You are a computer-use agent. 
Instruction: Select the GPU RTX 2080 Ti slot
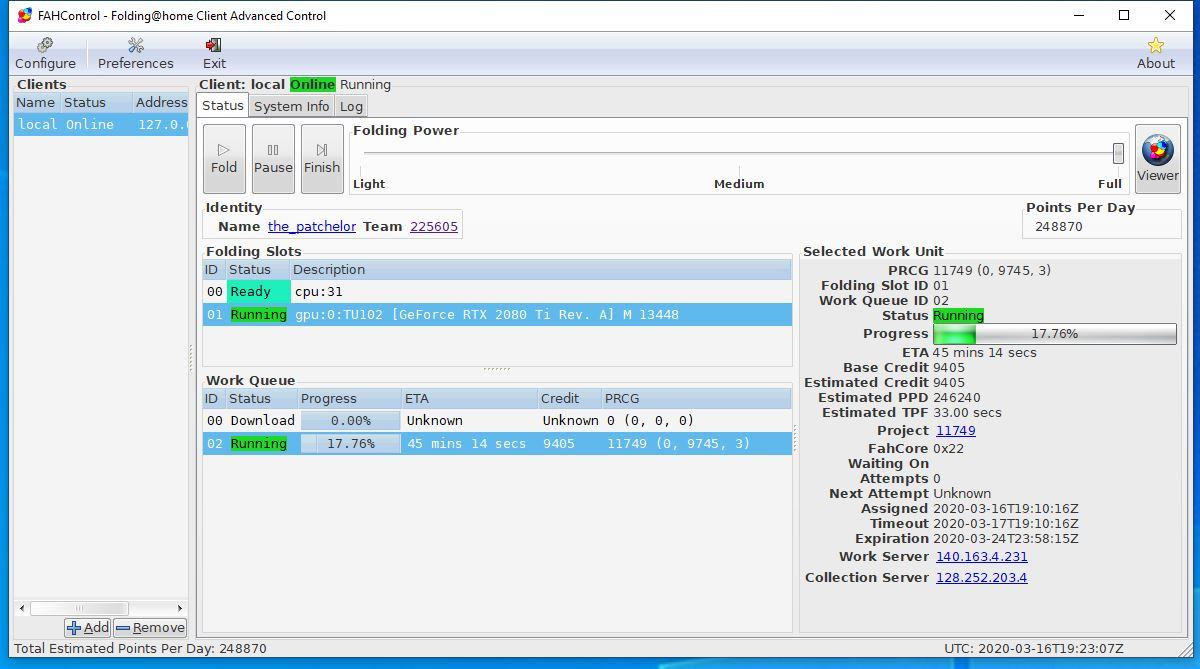click(497, 314)
